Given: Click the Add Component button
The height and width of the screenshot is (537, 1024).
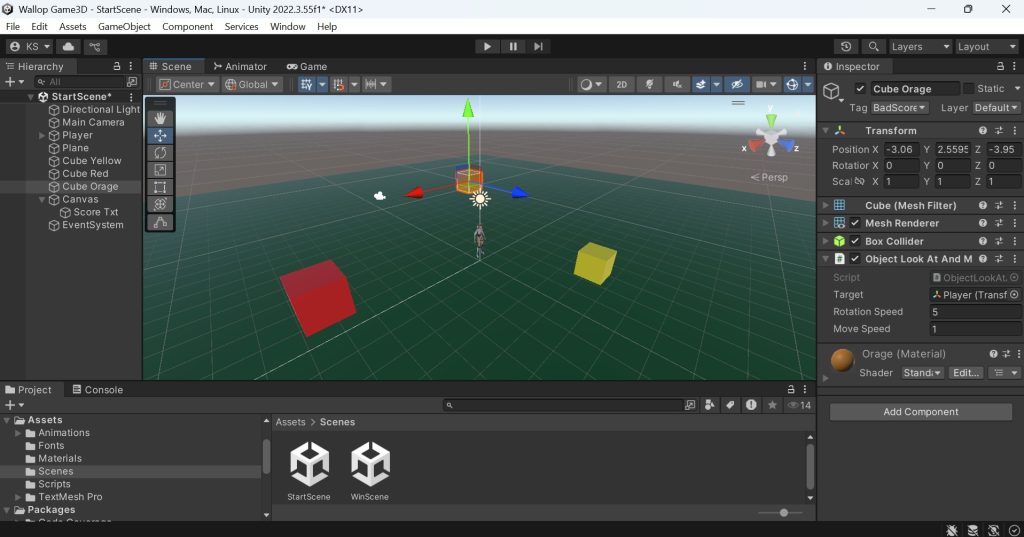Looking at the screenshot, I should [x=921, y=412].
